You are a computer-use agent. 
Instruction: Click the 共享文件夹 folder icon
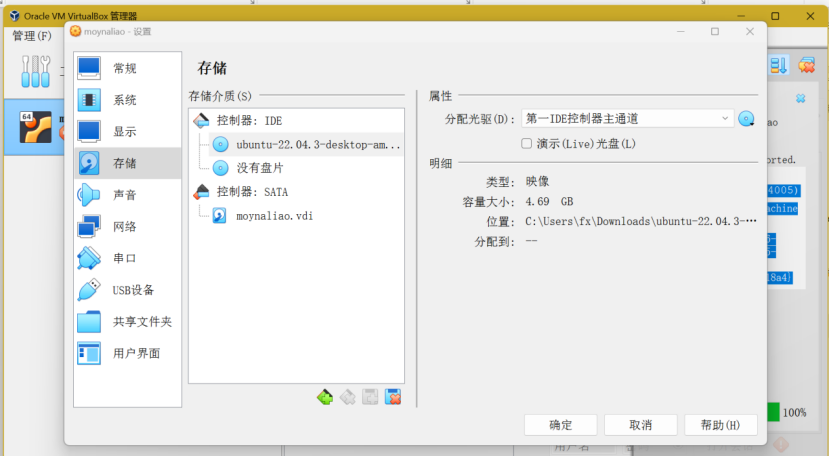point(89,321)
